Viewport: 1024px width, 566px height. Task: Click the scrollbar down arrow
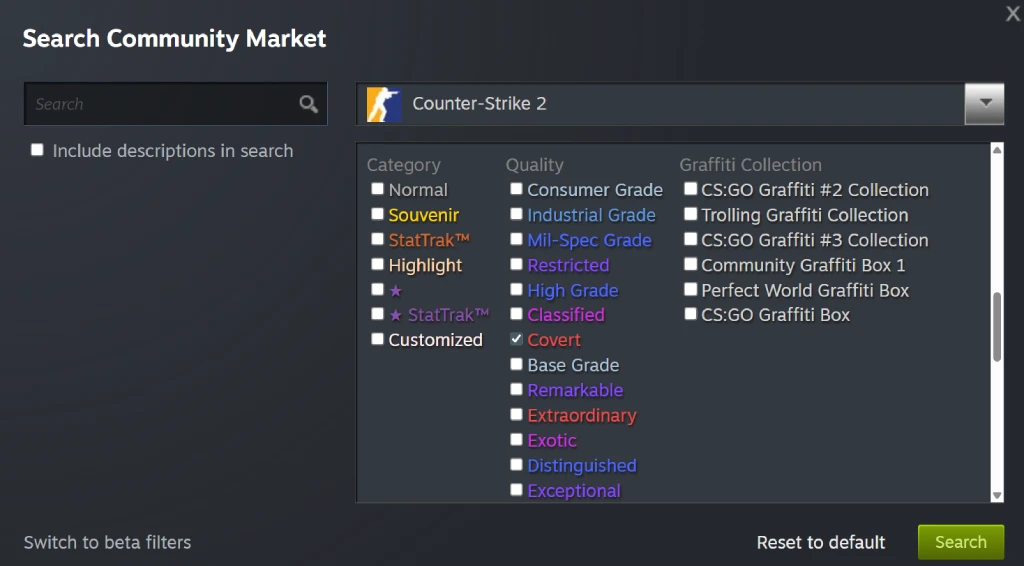tap(997, 495)
